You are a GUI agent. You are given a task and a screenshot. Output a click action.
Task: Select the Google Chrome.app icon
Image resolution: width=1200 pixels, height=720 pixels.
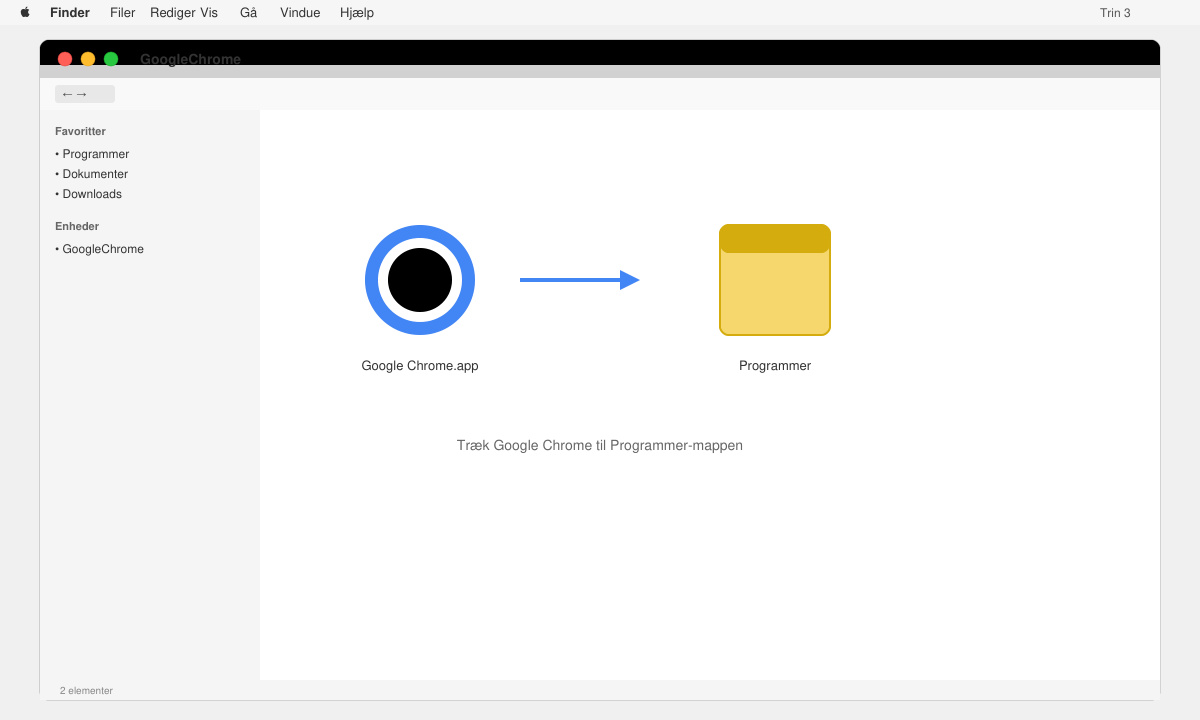click(420, 280)
